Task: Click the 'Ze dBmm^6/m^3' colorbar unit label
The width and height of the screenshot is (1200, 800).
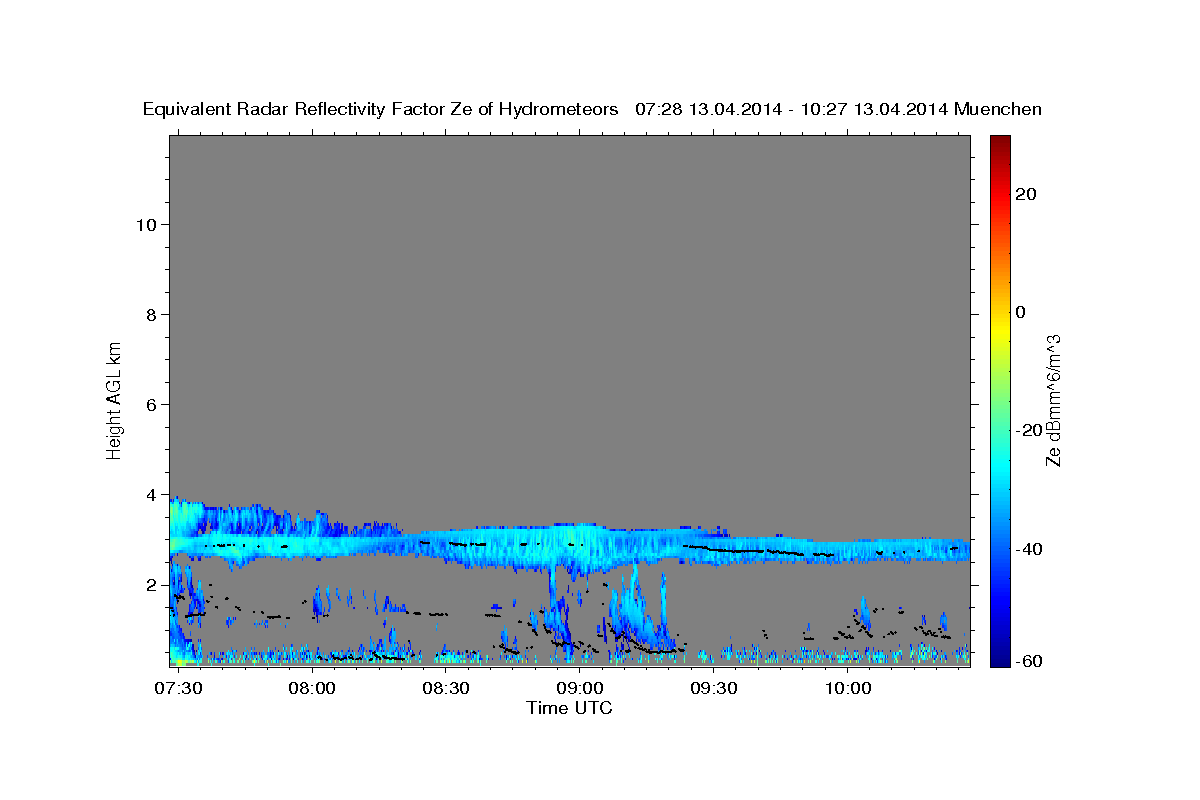Action: (1053, 400)
